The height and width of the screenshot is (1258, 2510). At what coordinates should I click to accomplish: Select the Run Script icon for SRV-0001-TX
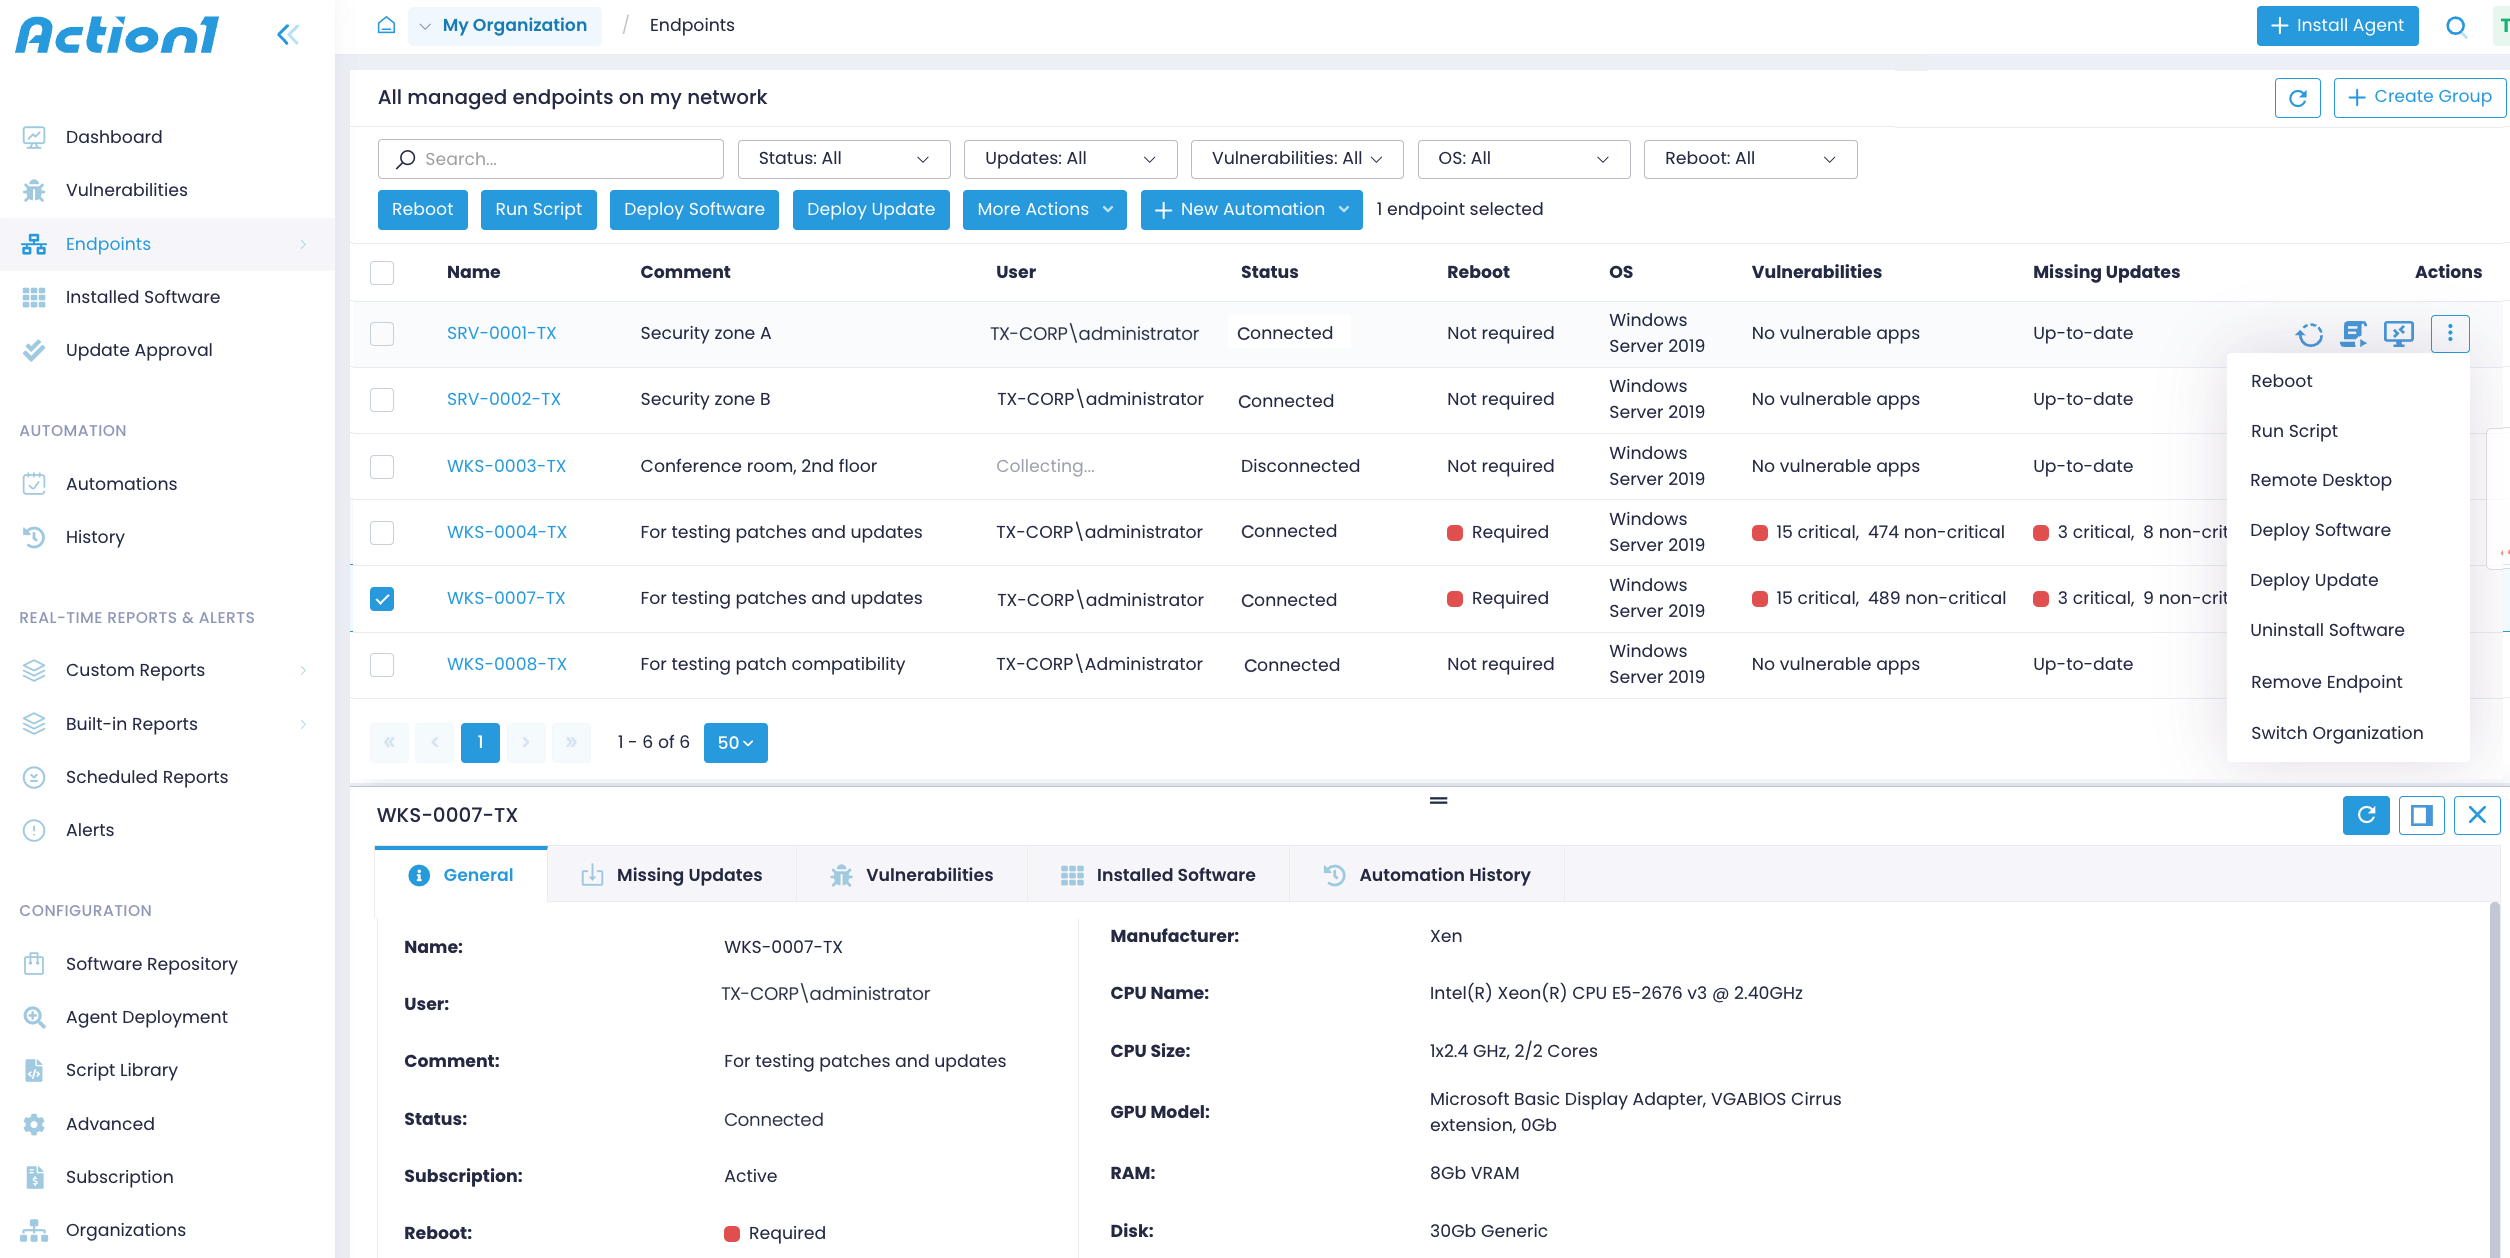[x=2355, y=334]
